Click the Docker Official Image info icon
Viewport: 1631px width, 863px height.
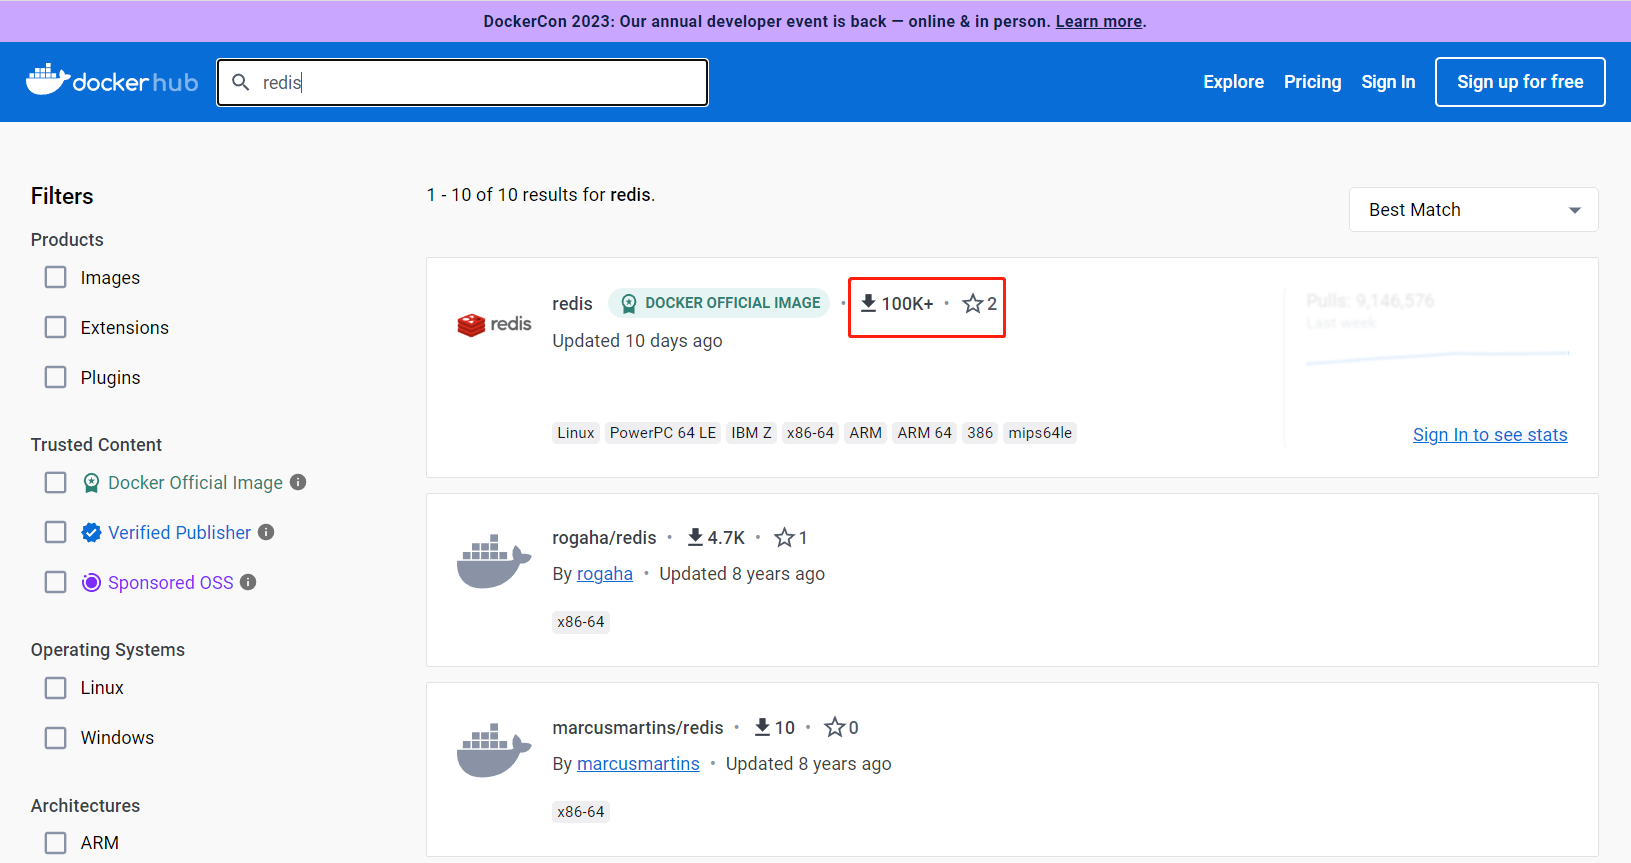click(x=298, y=482)
